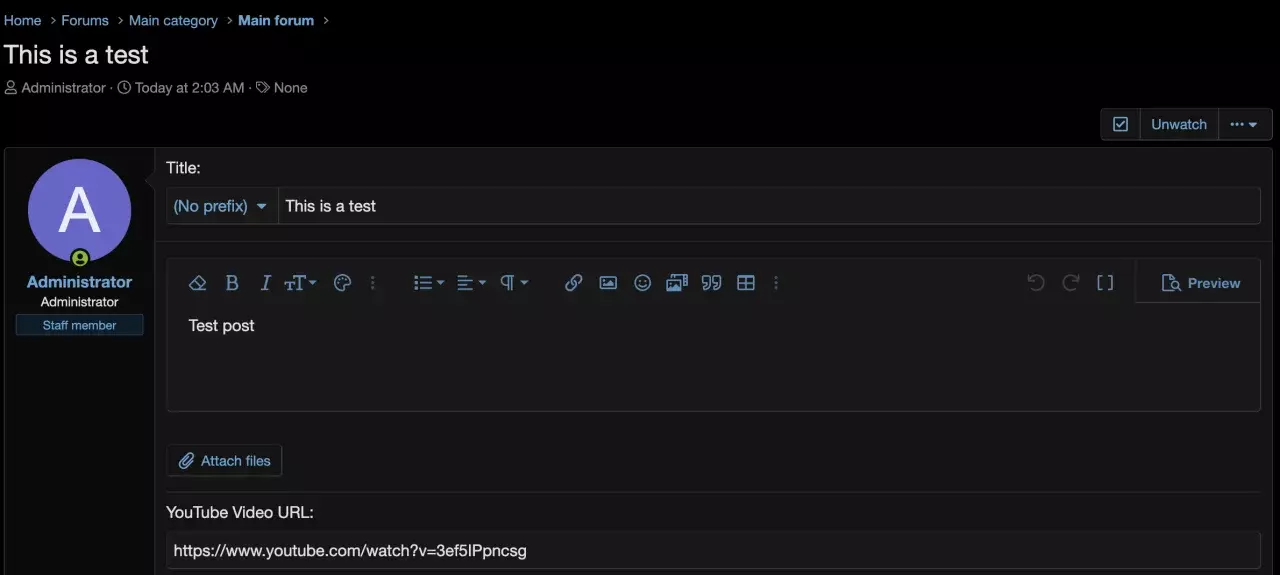This screenshot has width=1280, height=575.
Task: Insert a link with chain icon
Action: [573, 283]
